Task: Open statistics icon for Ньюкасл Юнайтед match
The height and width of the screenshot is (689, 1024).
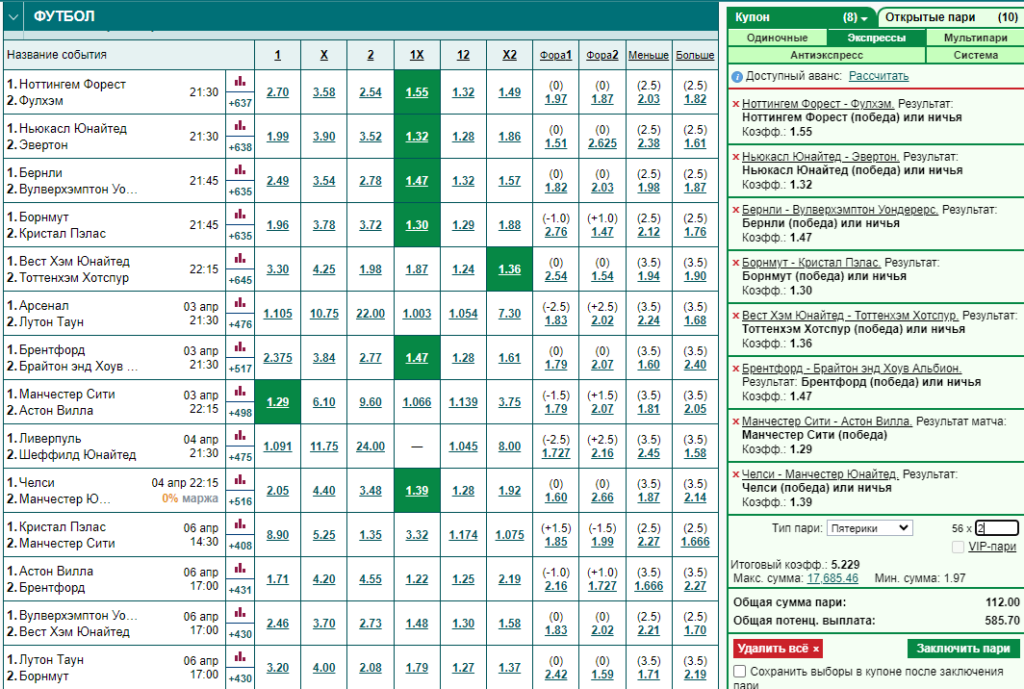Action: point(240,126)
